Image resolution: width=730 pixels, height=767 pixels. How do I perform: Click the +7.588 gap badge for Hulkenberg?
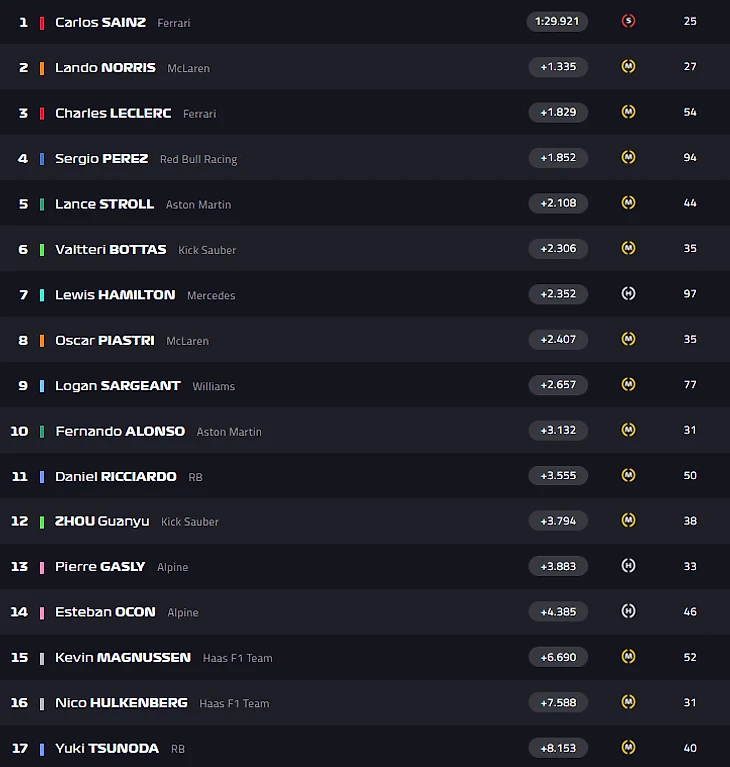tap(558, 703)
